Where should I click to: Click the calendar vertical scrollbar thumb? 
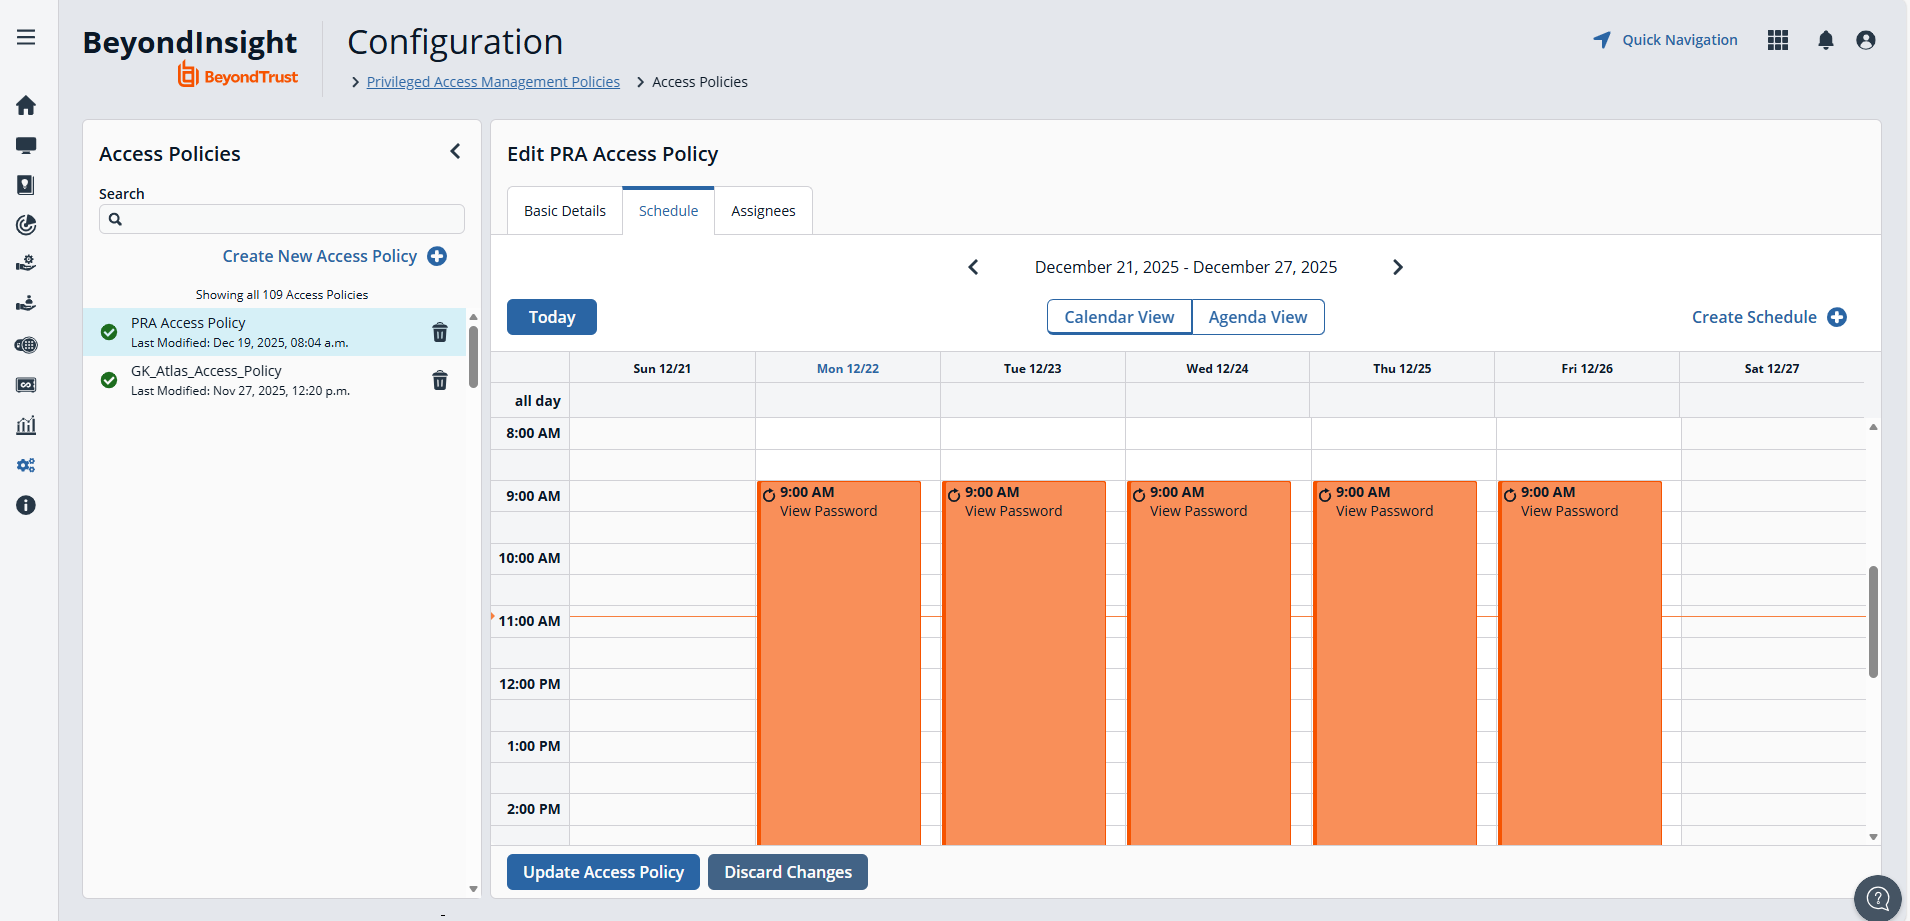click(1873, 622)
